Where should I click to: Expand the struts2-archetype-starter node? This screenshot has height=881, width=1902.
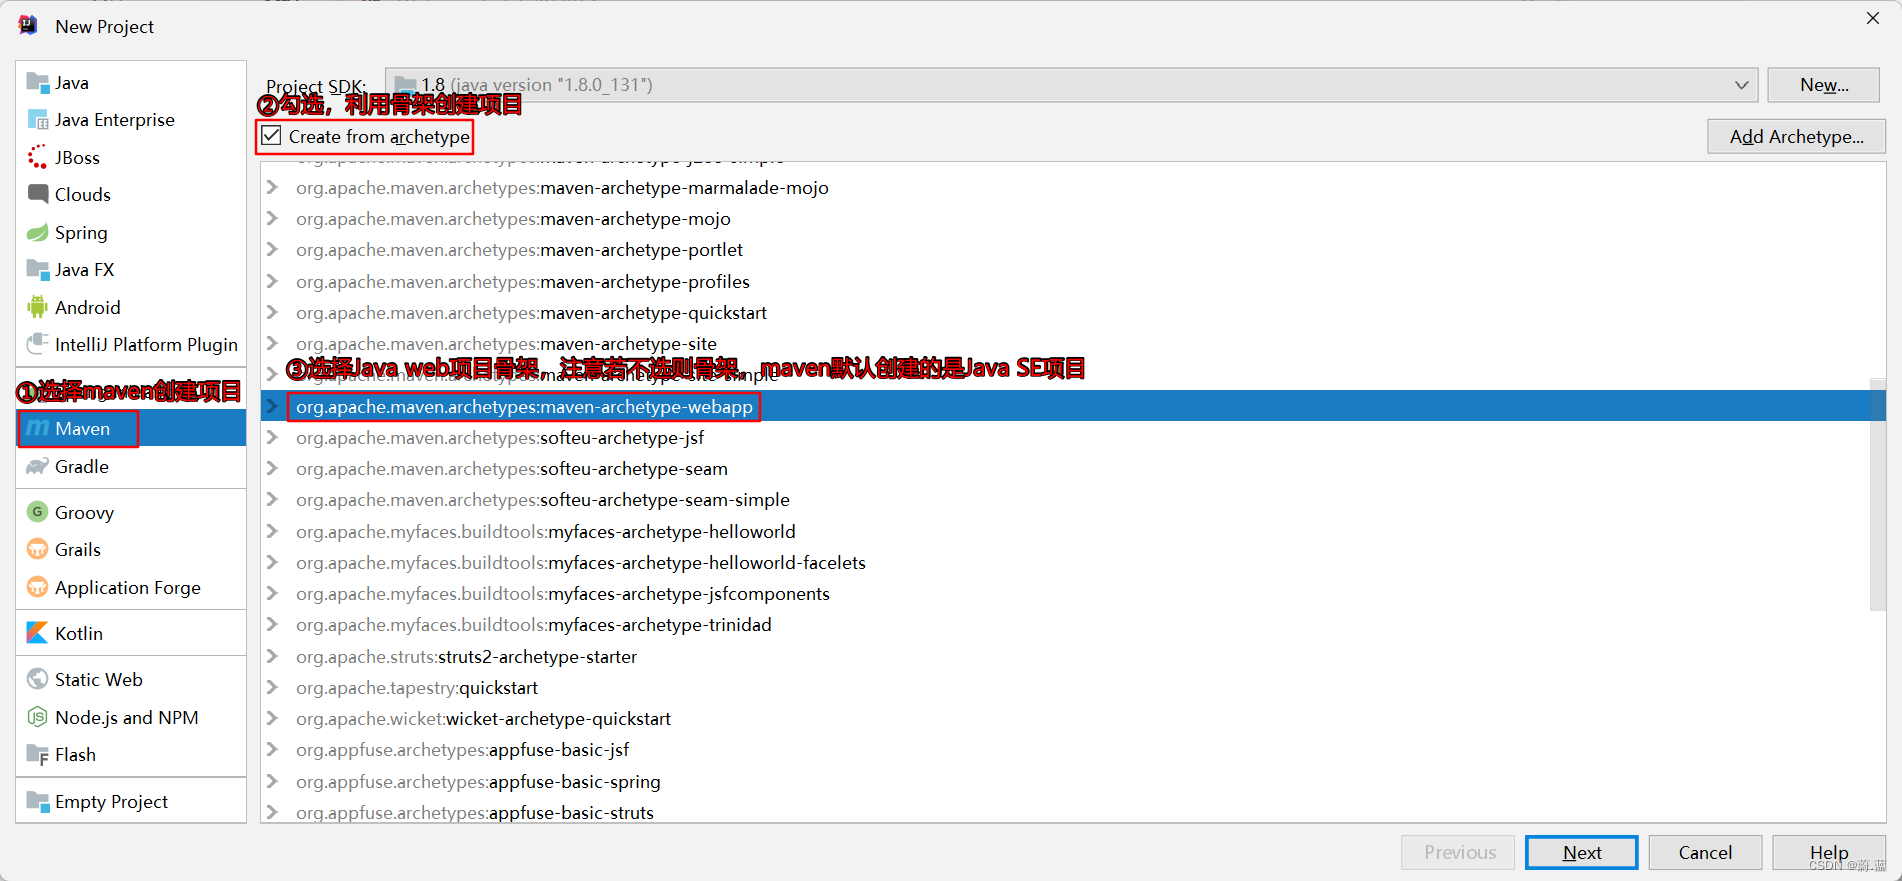(272, 656)
